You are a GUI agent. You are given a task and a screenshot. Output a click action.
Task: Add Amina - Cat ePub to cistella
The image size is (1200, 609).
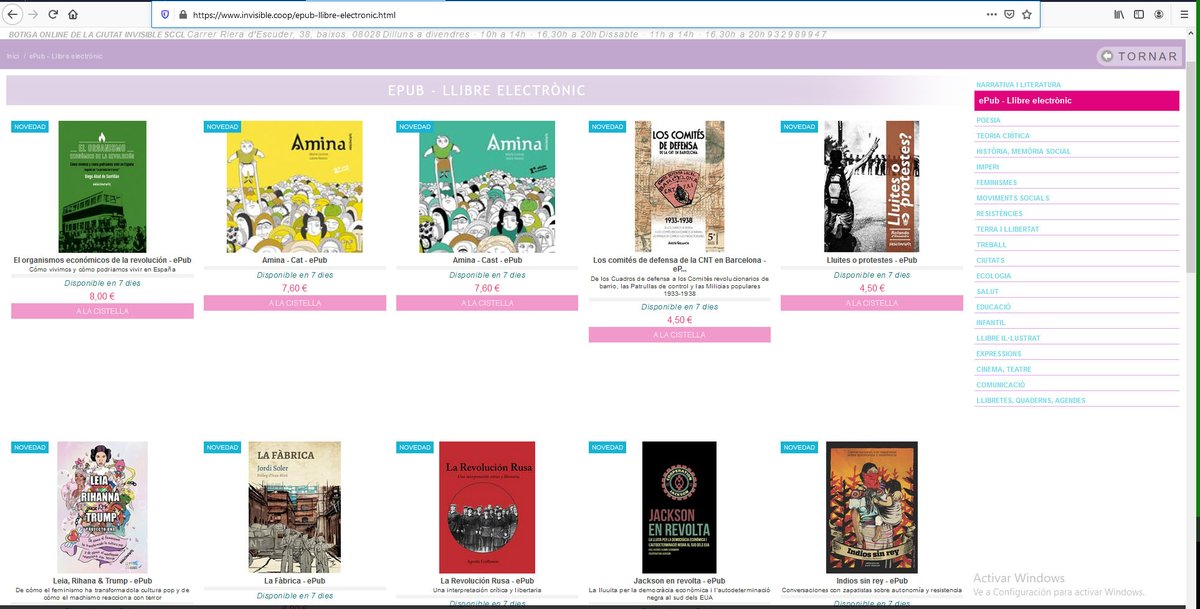[295, 303]
